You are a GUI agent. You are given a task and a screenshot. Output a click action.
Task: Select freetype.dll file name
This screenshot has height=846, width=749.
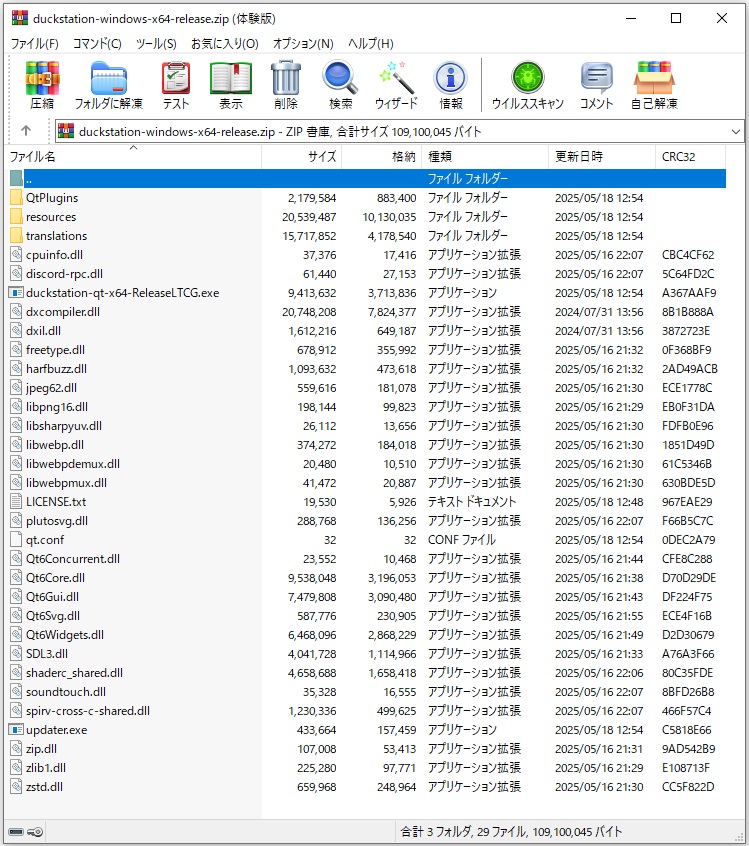pos(55,350)
